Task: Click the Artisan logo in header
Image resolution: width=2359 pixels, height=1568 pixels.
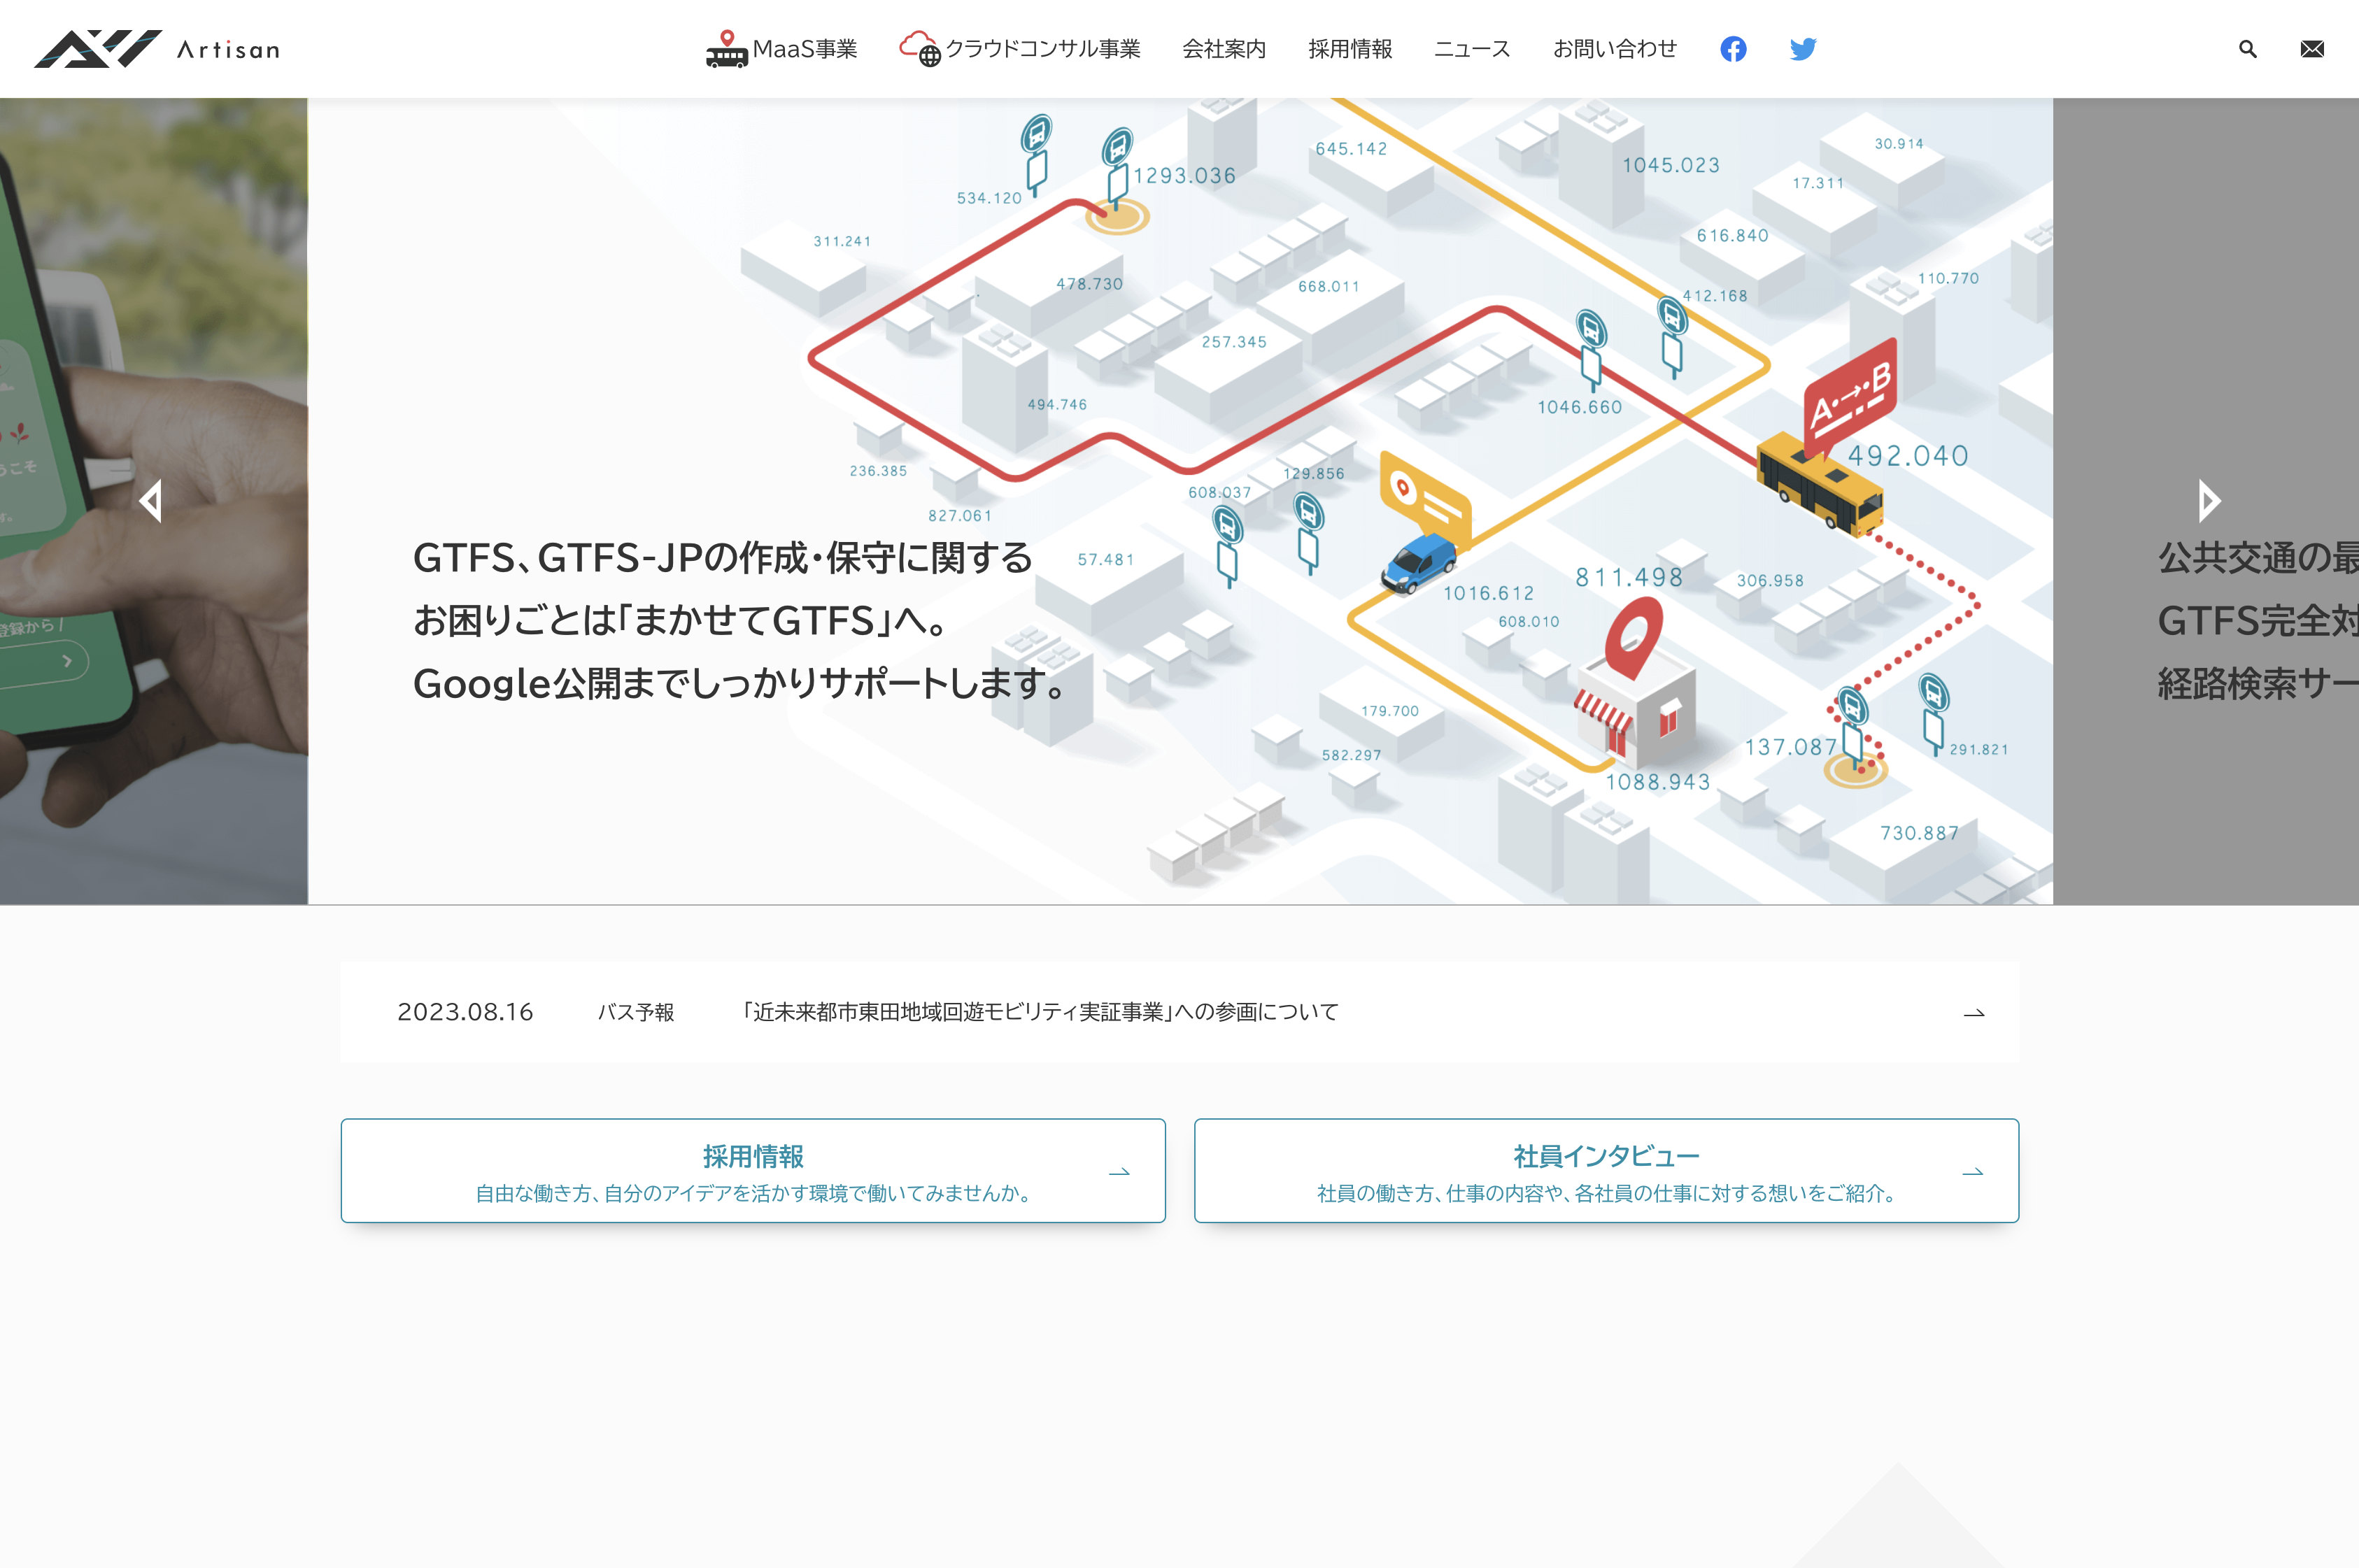Action: coord(157,49)
